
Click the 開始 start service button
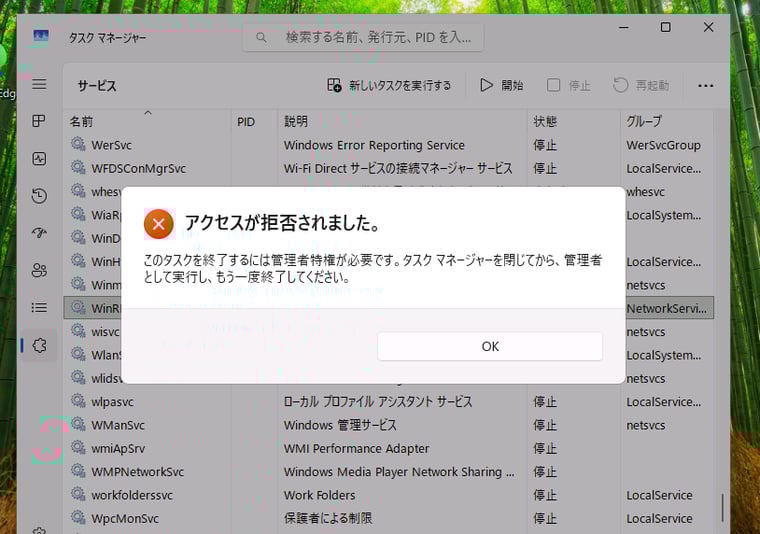point(501,86)
